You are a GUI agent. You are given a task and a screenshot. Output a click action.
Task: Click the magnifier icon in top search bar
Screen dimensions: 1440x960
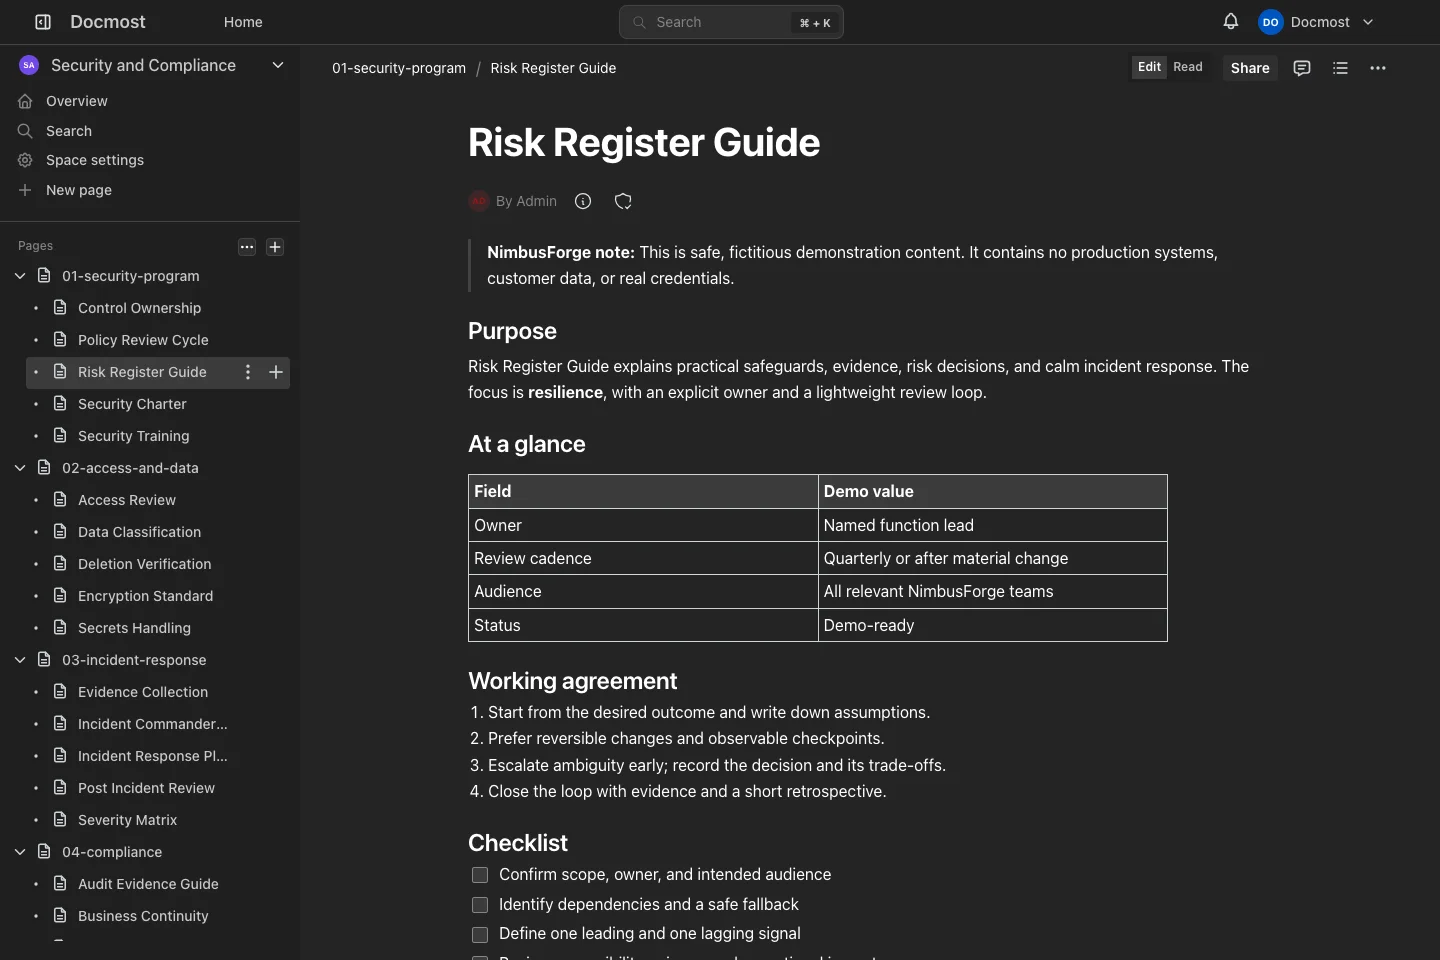tap(640, 22)
